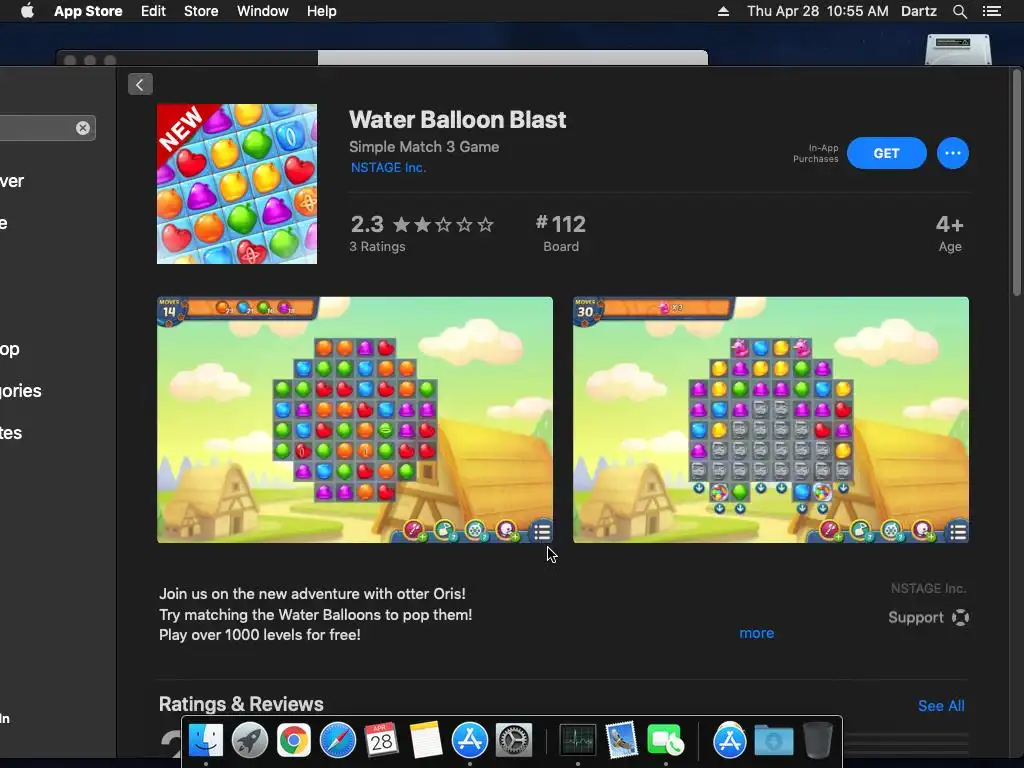
Task: View second gameplay screenshot with 30 moves
Action: tap(771, 420)
